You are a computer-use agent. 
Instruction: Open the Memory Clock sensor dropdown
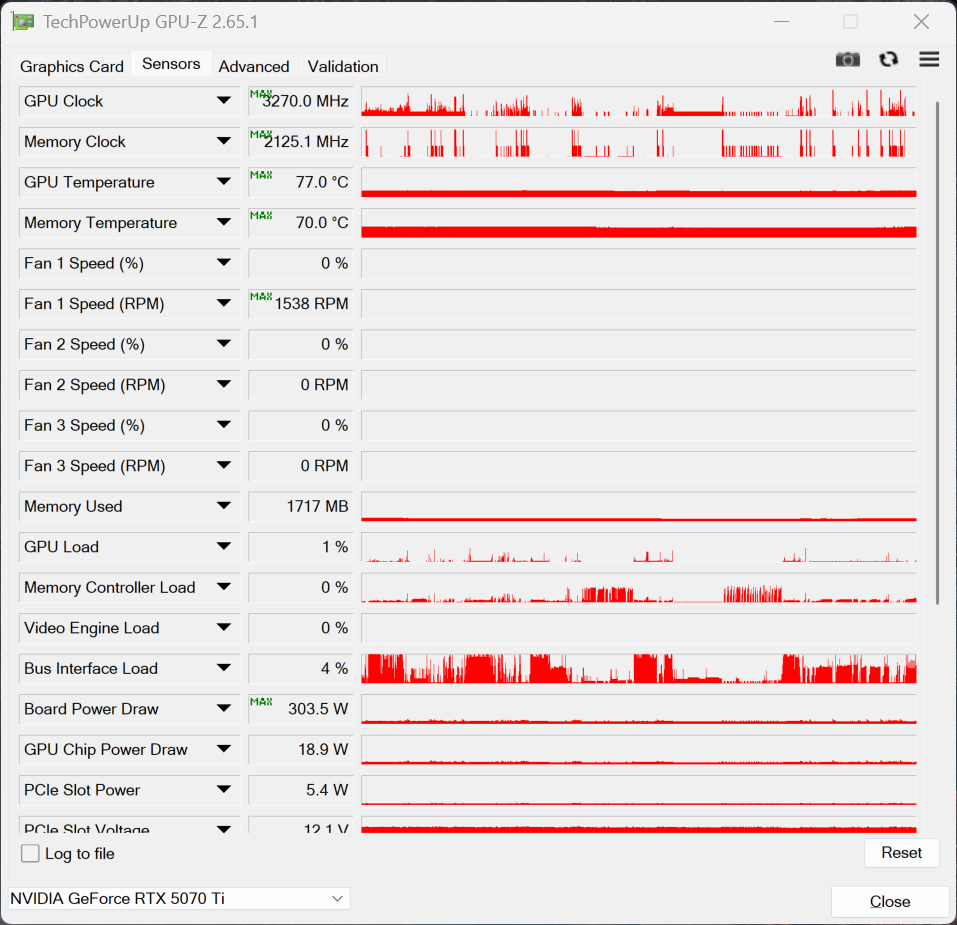pos(224,142)
